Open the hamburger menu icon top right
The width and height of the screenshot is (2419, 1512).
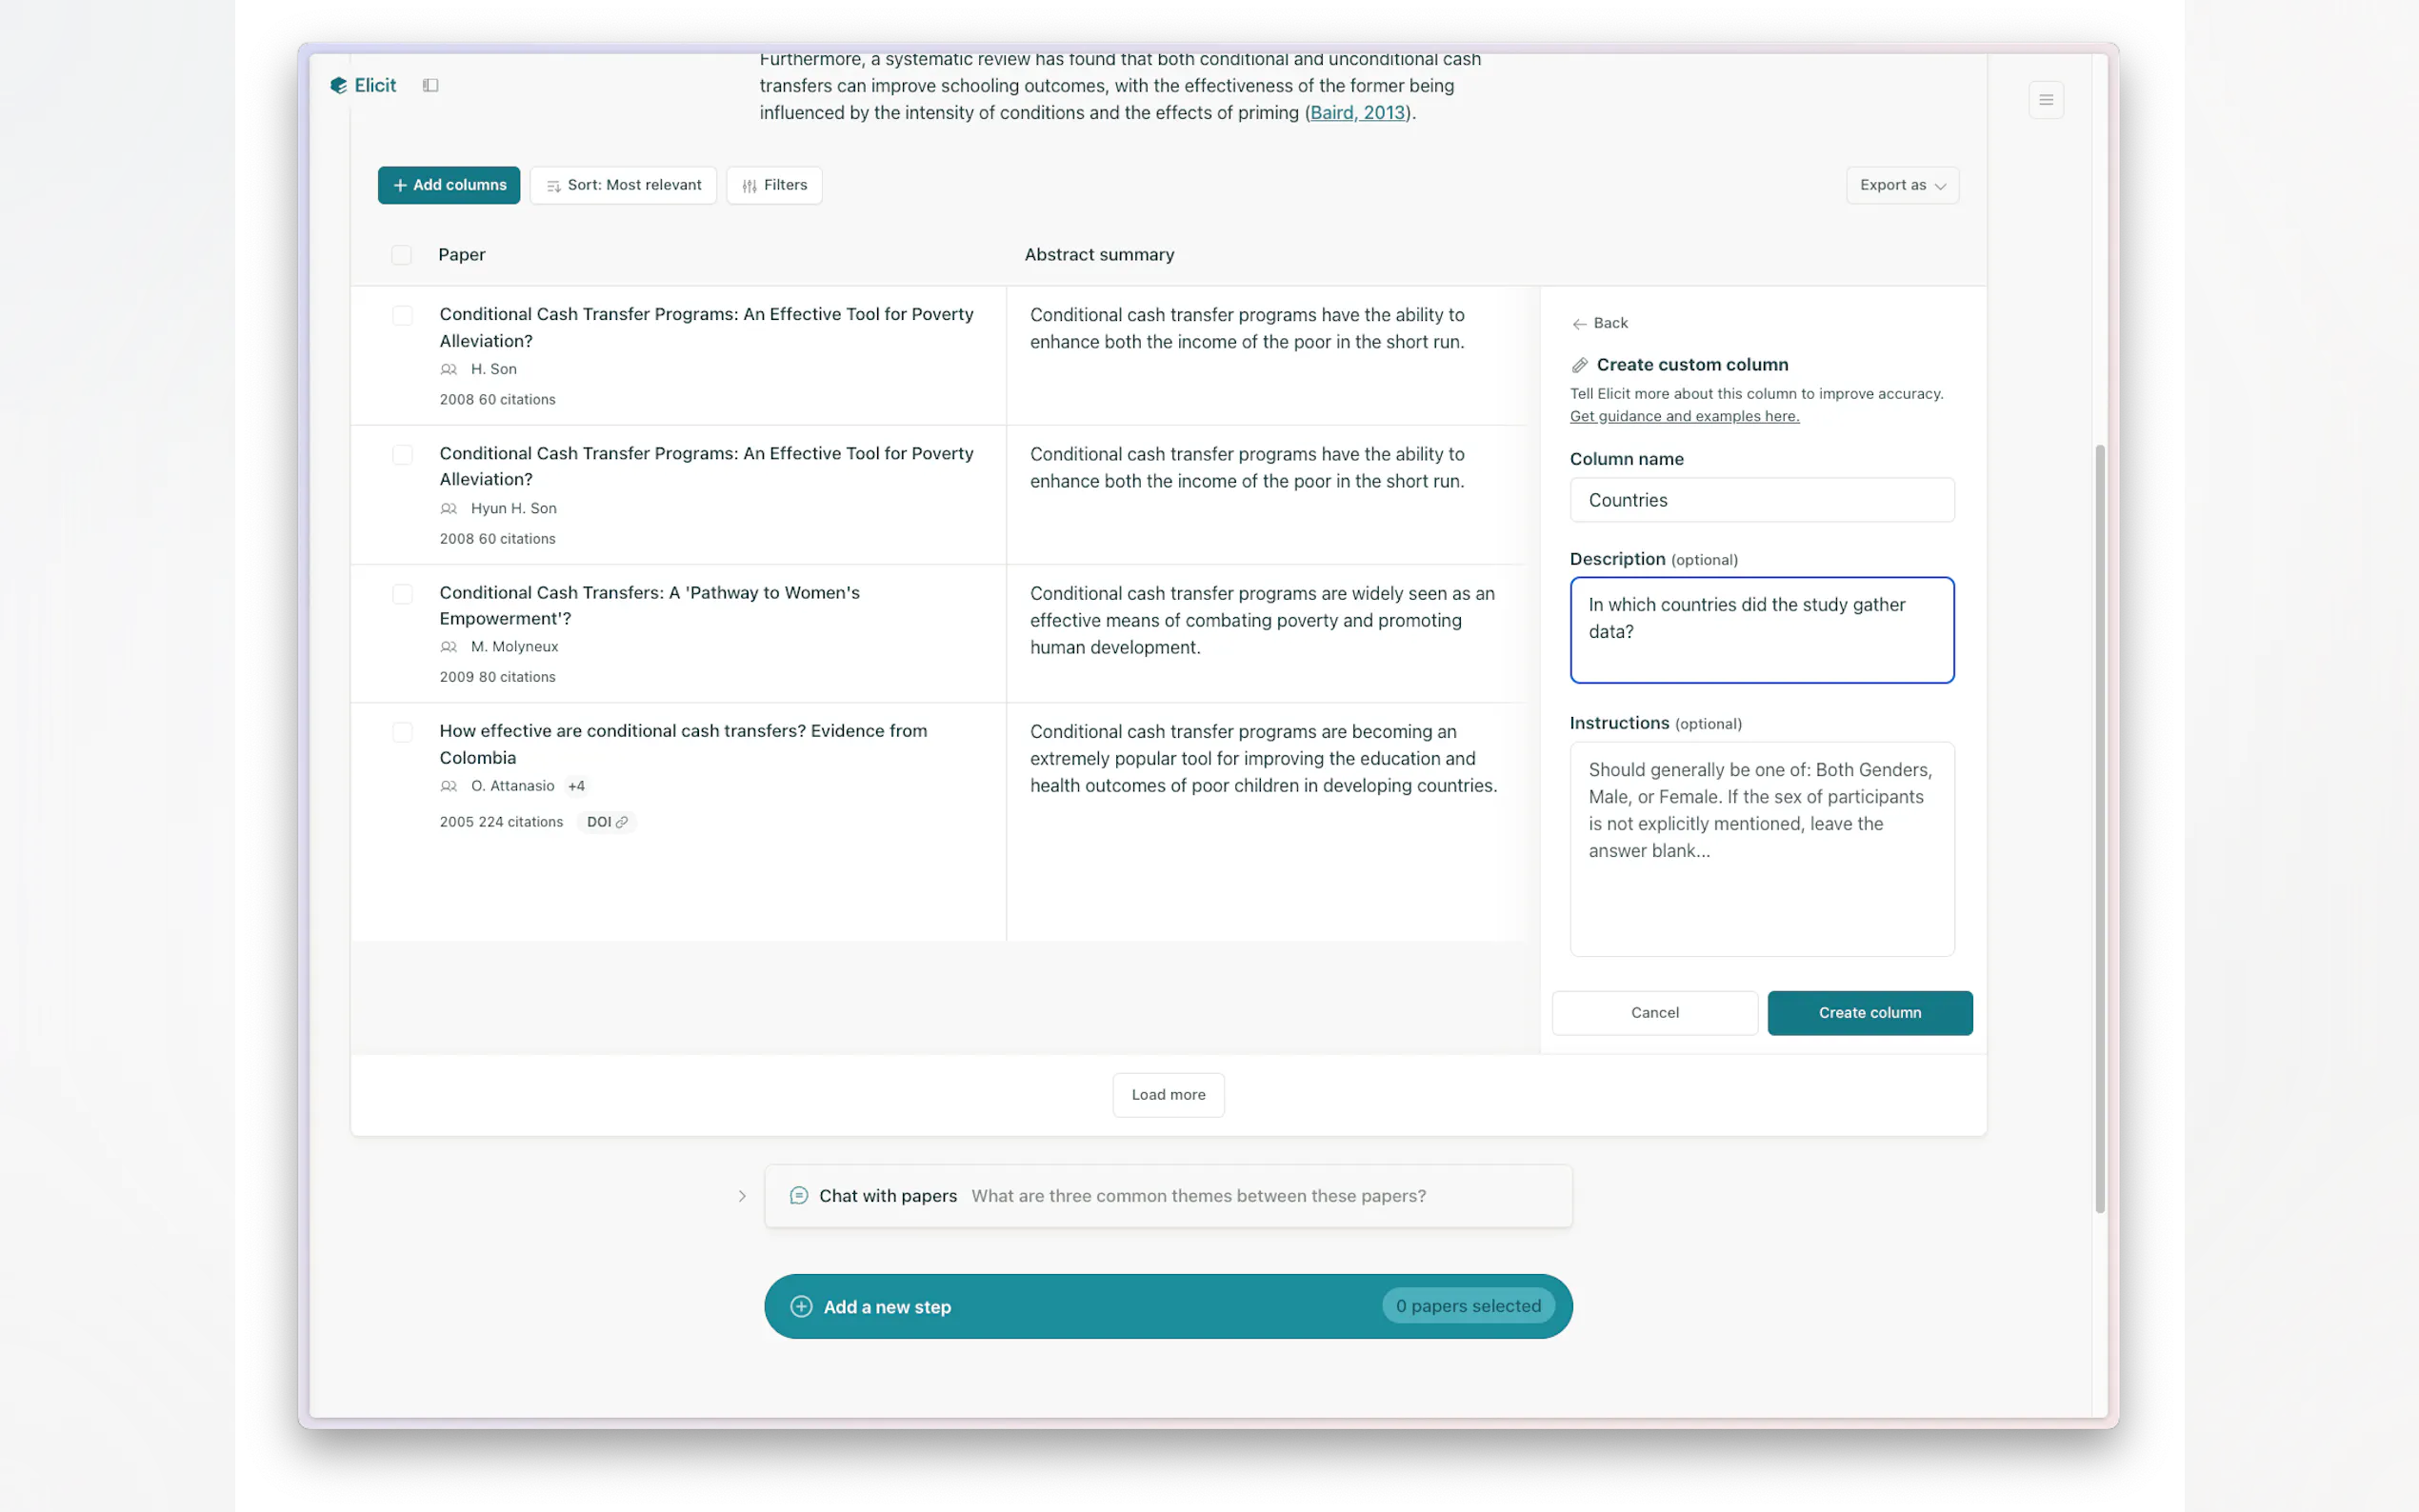coord(2045,100)
